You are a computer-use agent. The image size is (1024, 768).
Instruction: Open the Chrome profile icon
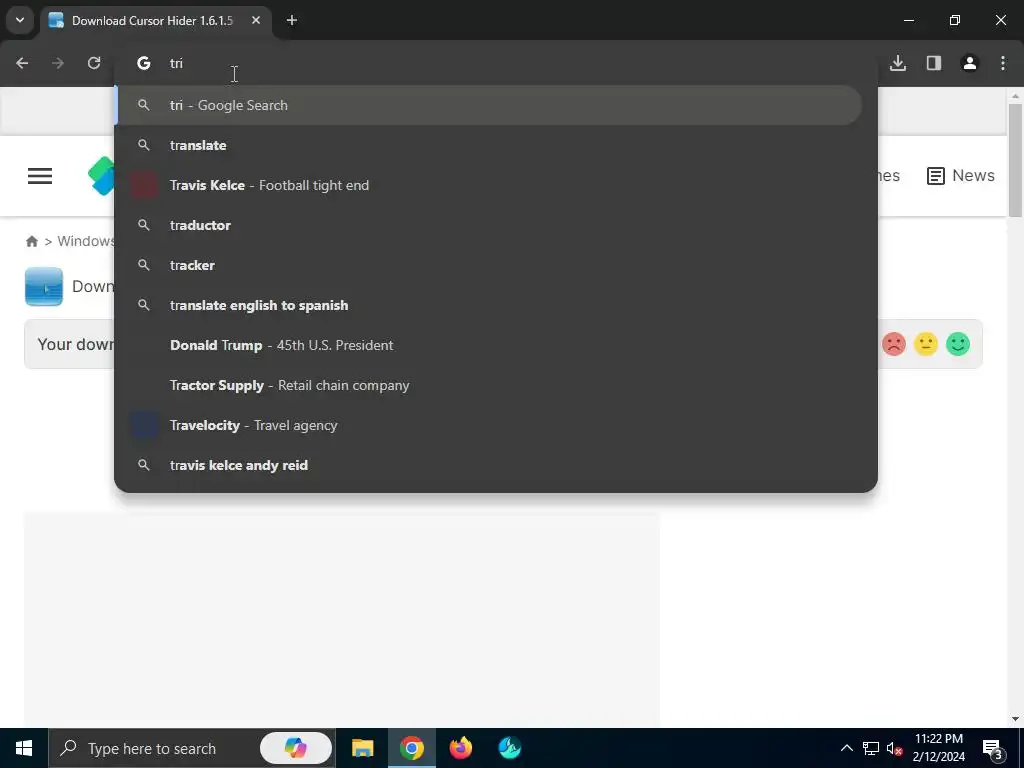[x=970, y=63]
